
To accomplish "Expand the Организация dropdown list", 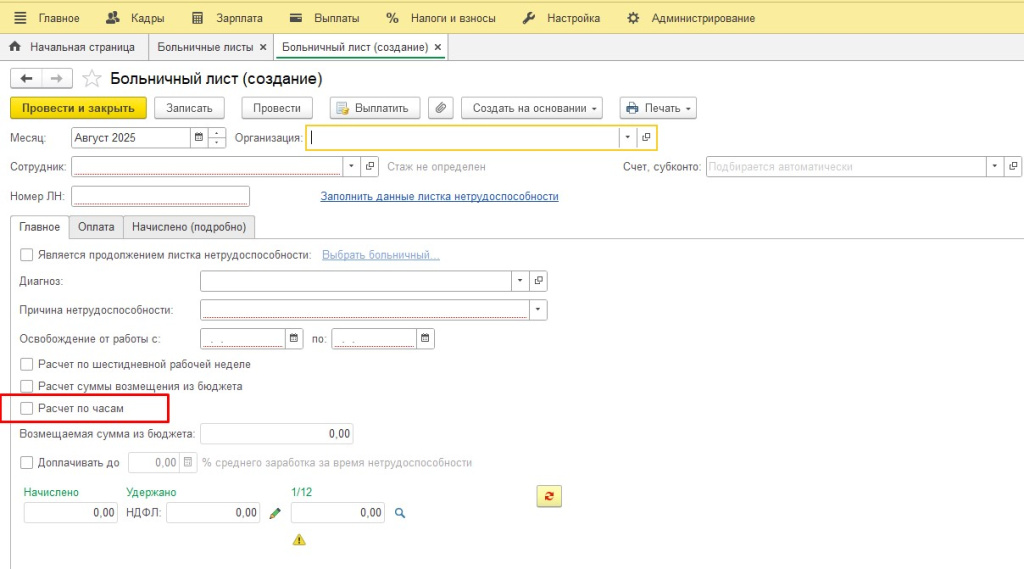I will (628, 138).
